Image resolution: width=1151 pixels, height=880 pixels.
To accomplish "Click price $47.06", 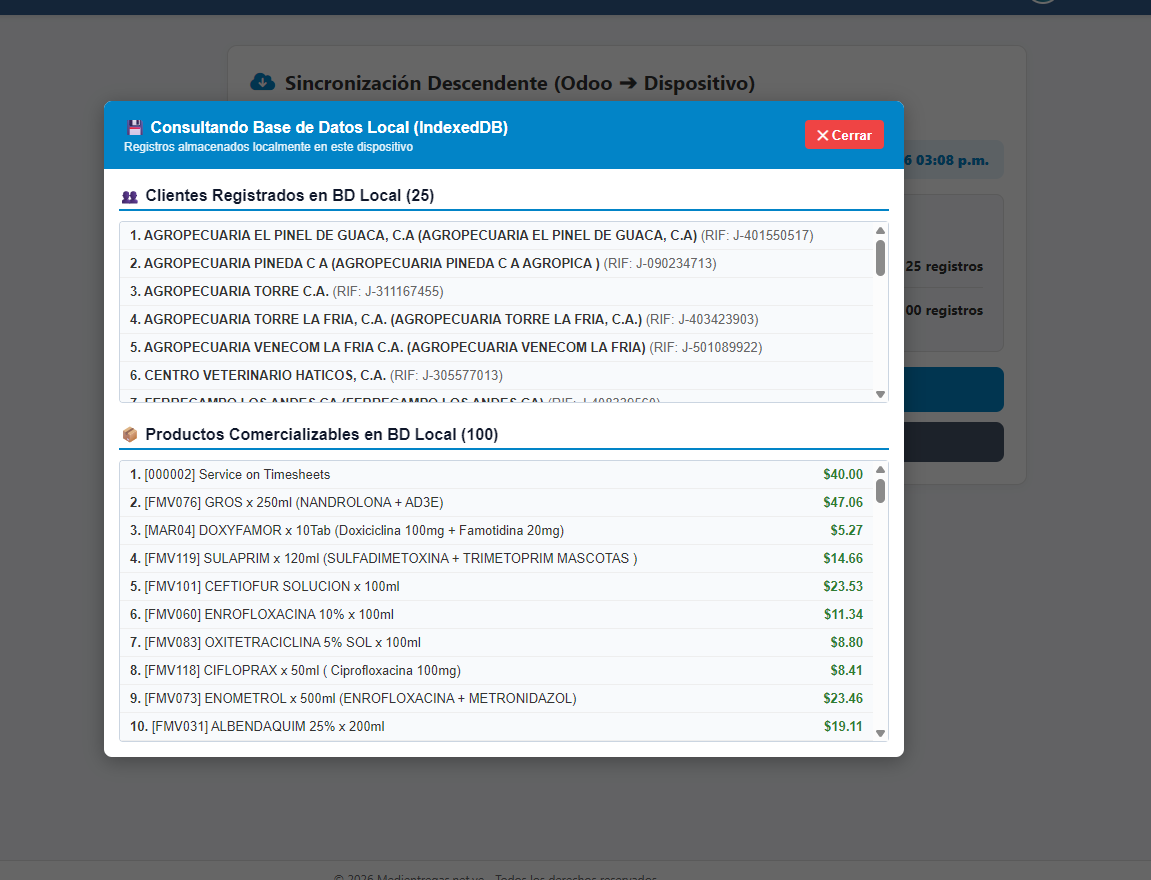I will (x=843, y=503).
